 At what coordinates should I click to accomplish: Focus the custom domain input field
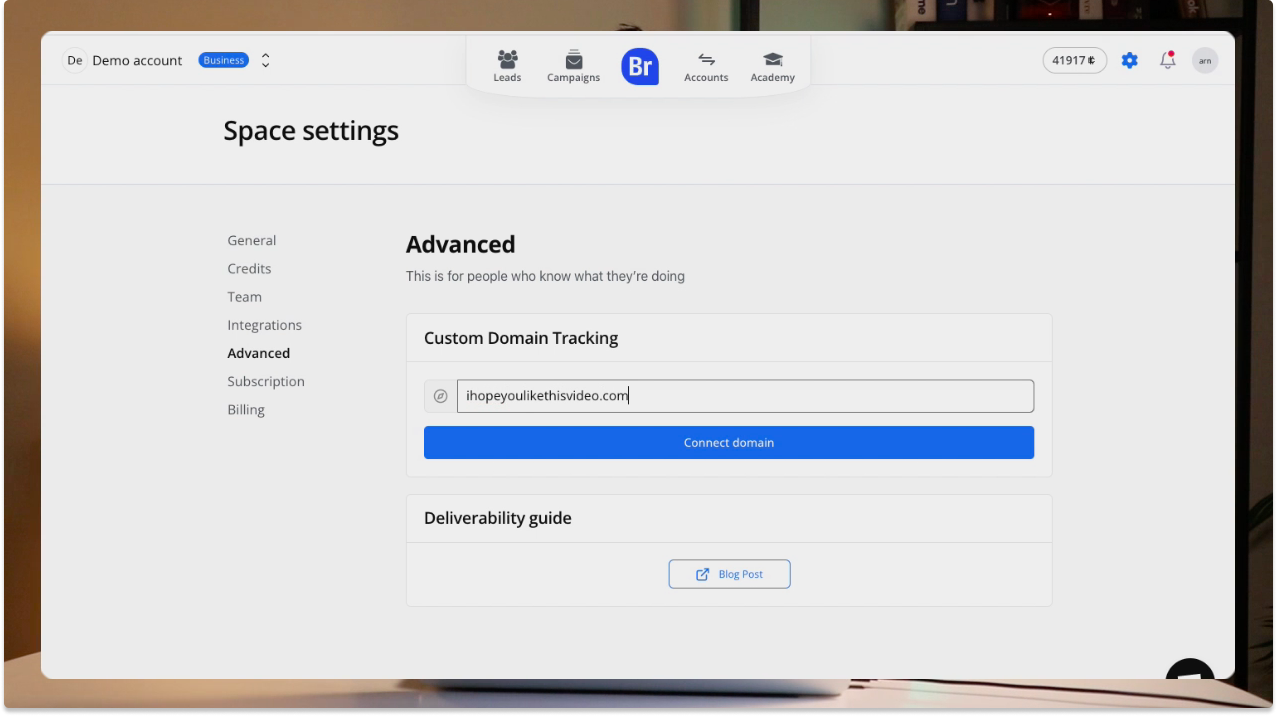745,396
